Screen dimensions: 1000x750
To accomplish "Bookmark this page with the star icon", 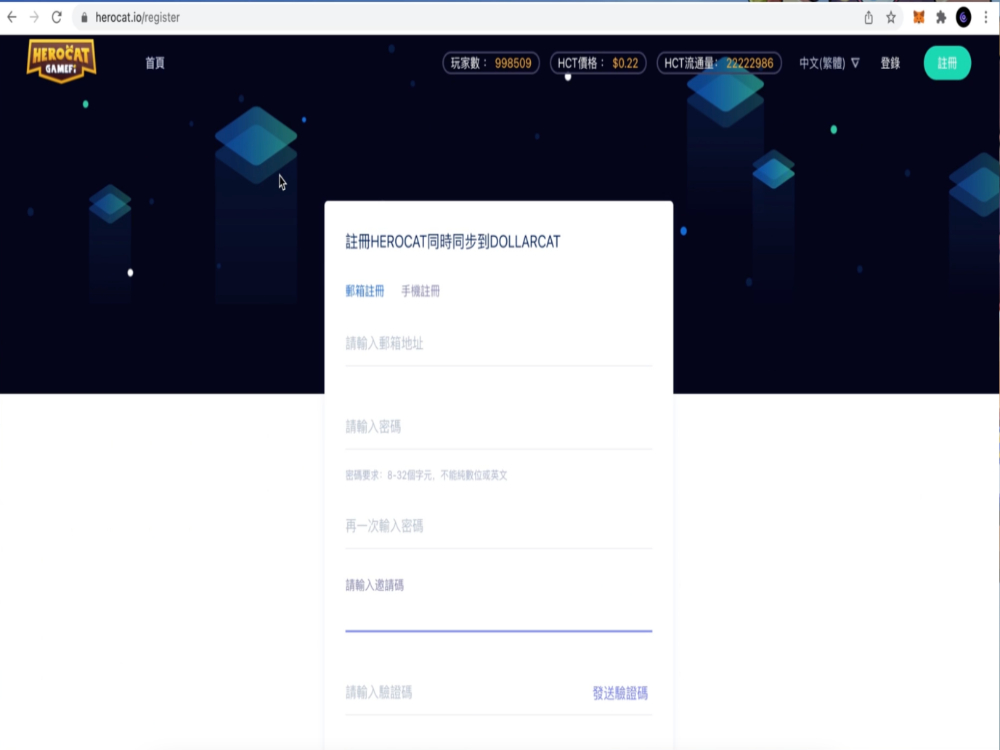I will 891,18.
